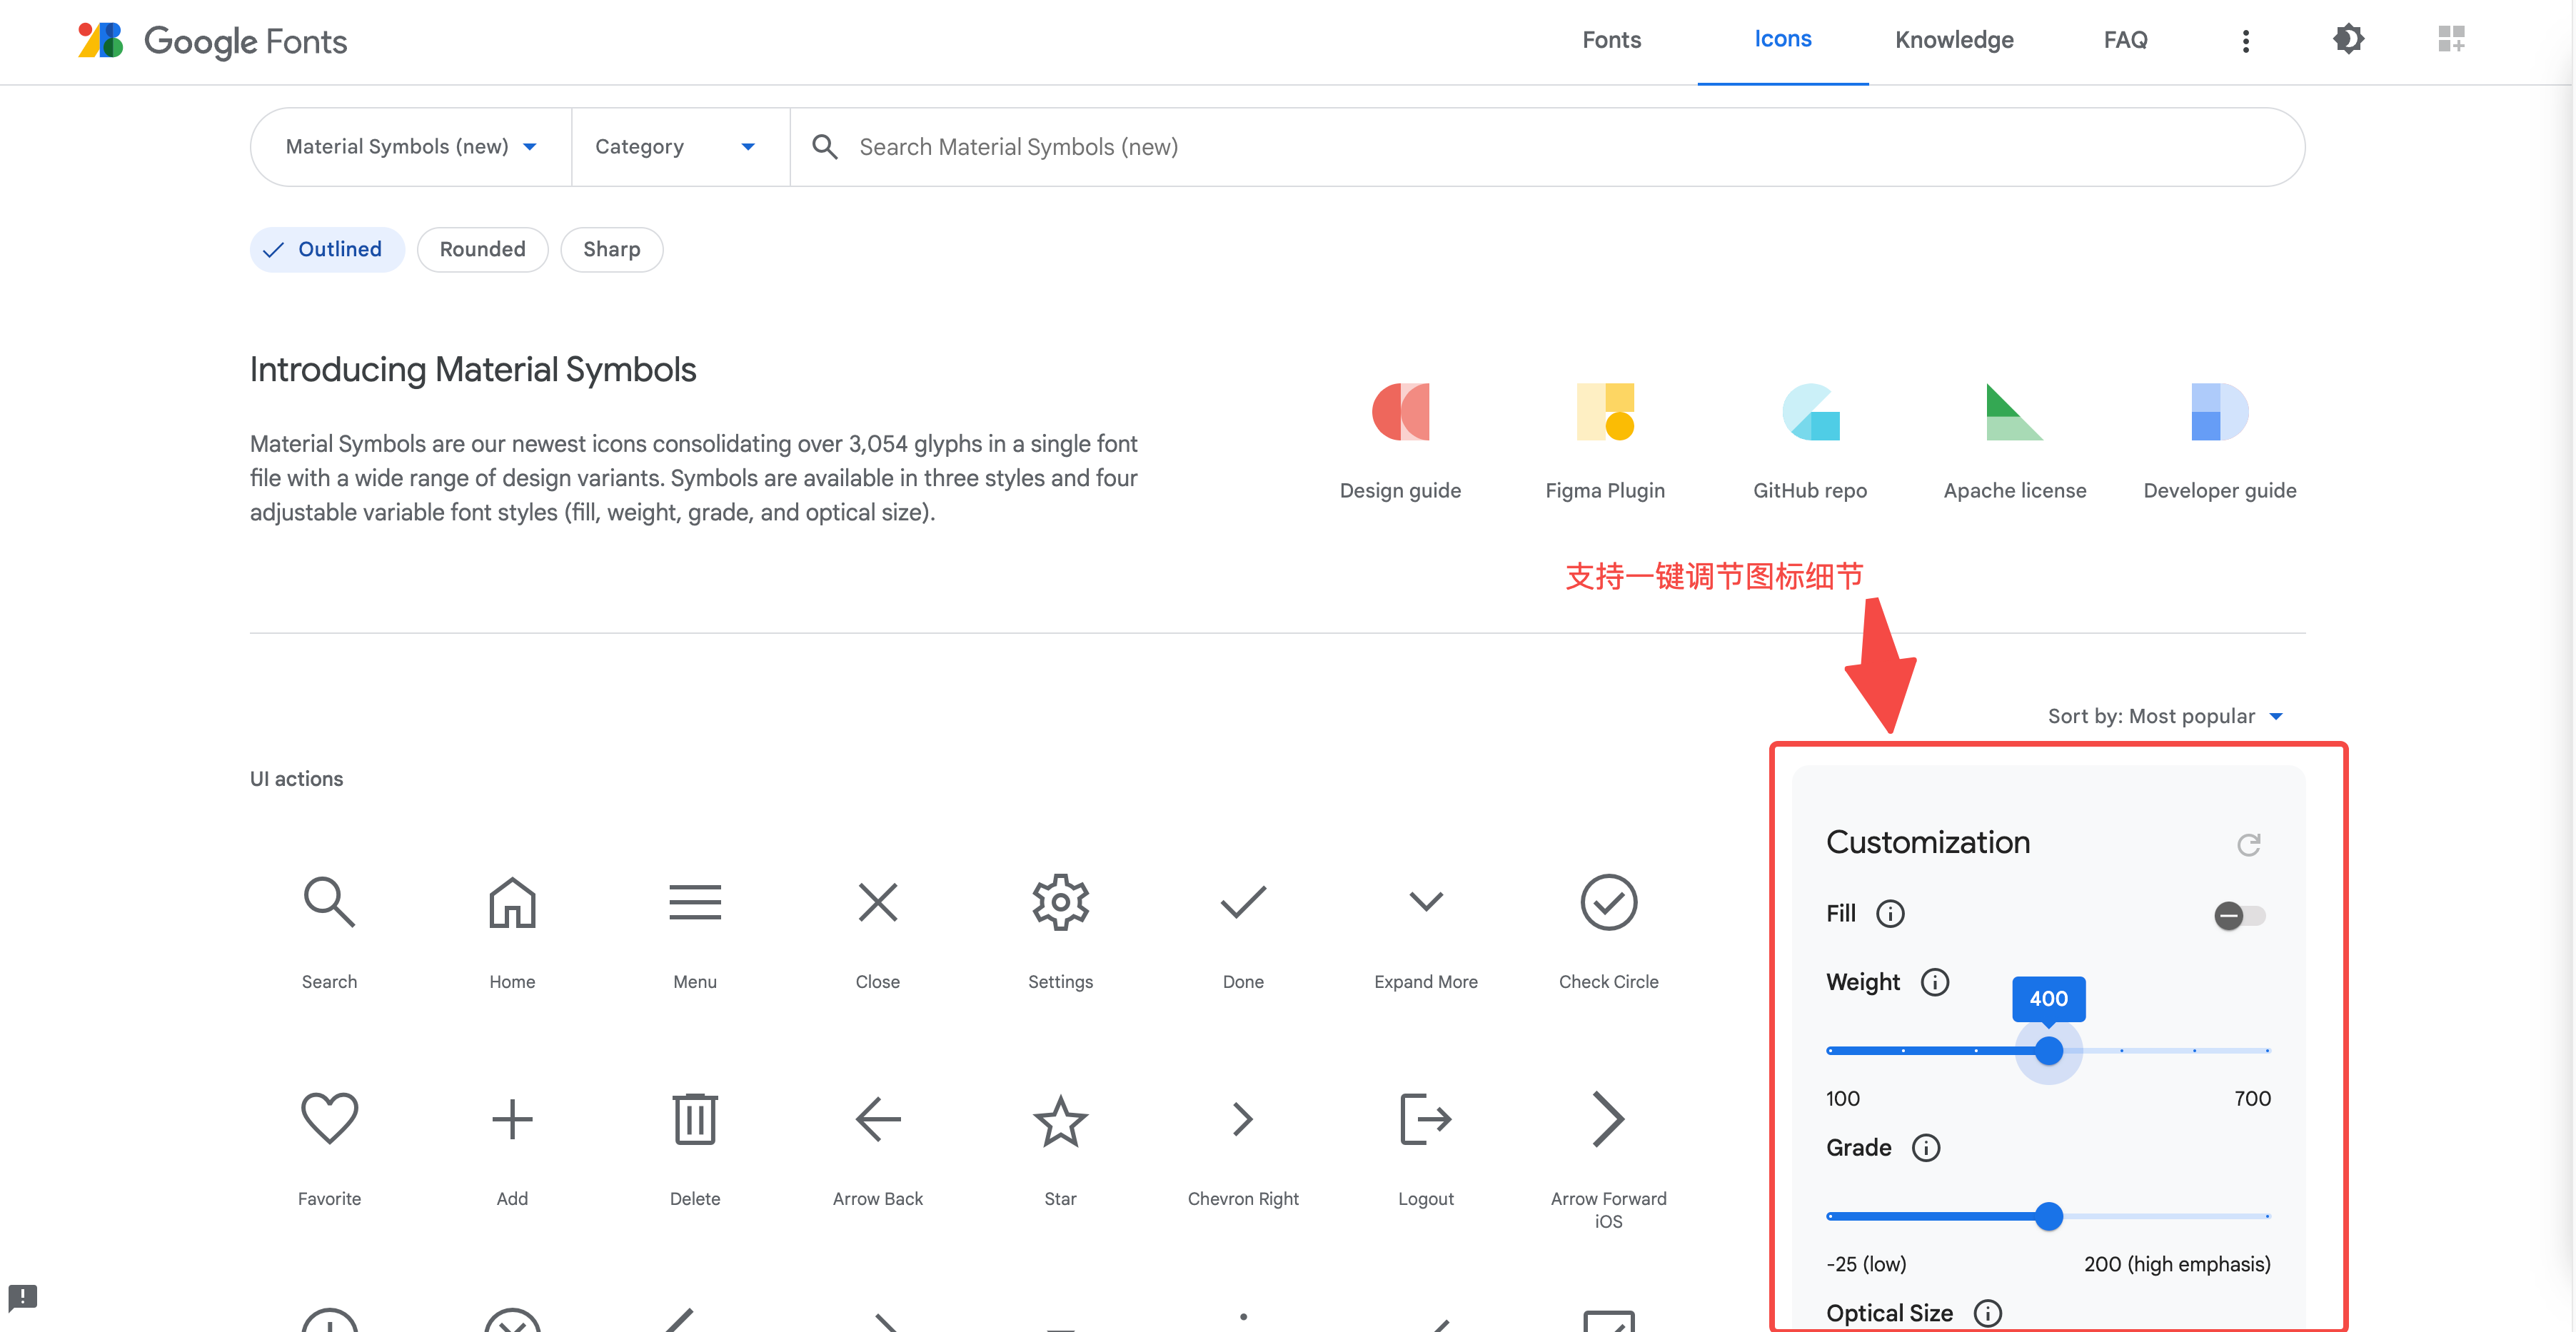Go to the Knowledge tab
Viewport: 2576px width, 1332px height.
[x=1954, y=40]
